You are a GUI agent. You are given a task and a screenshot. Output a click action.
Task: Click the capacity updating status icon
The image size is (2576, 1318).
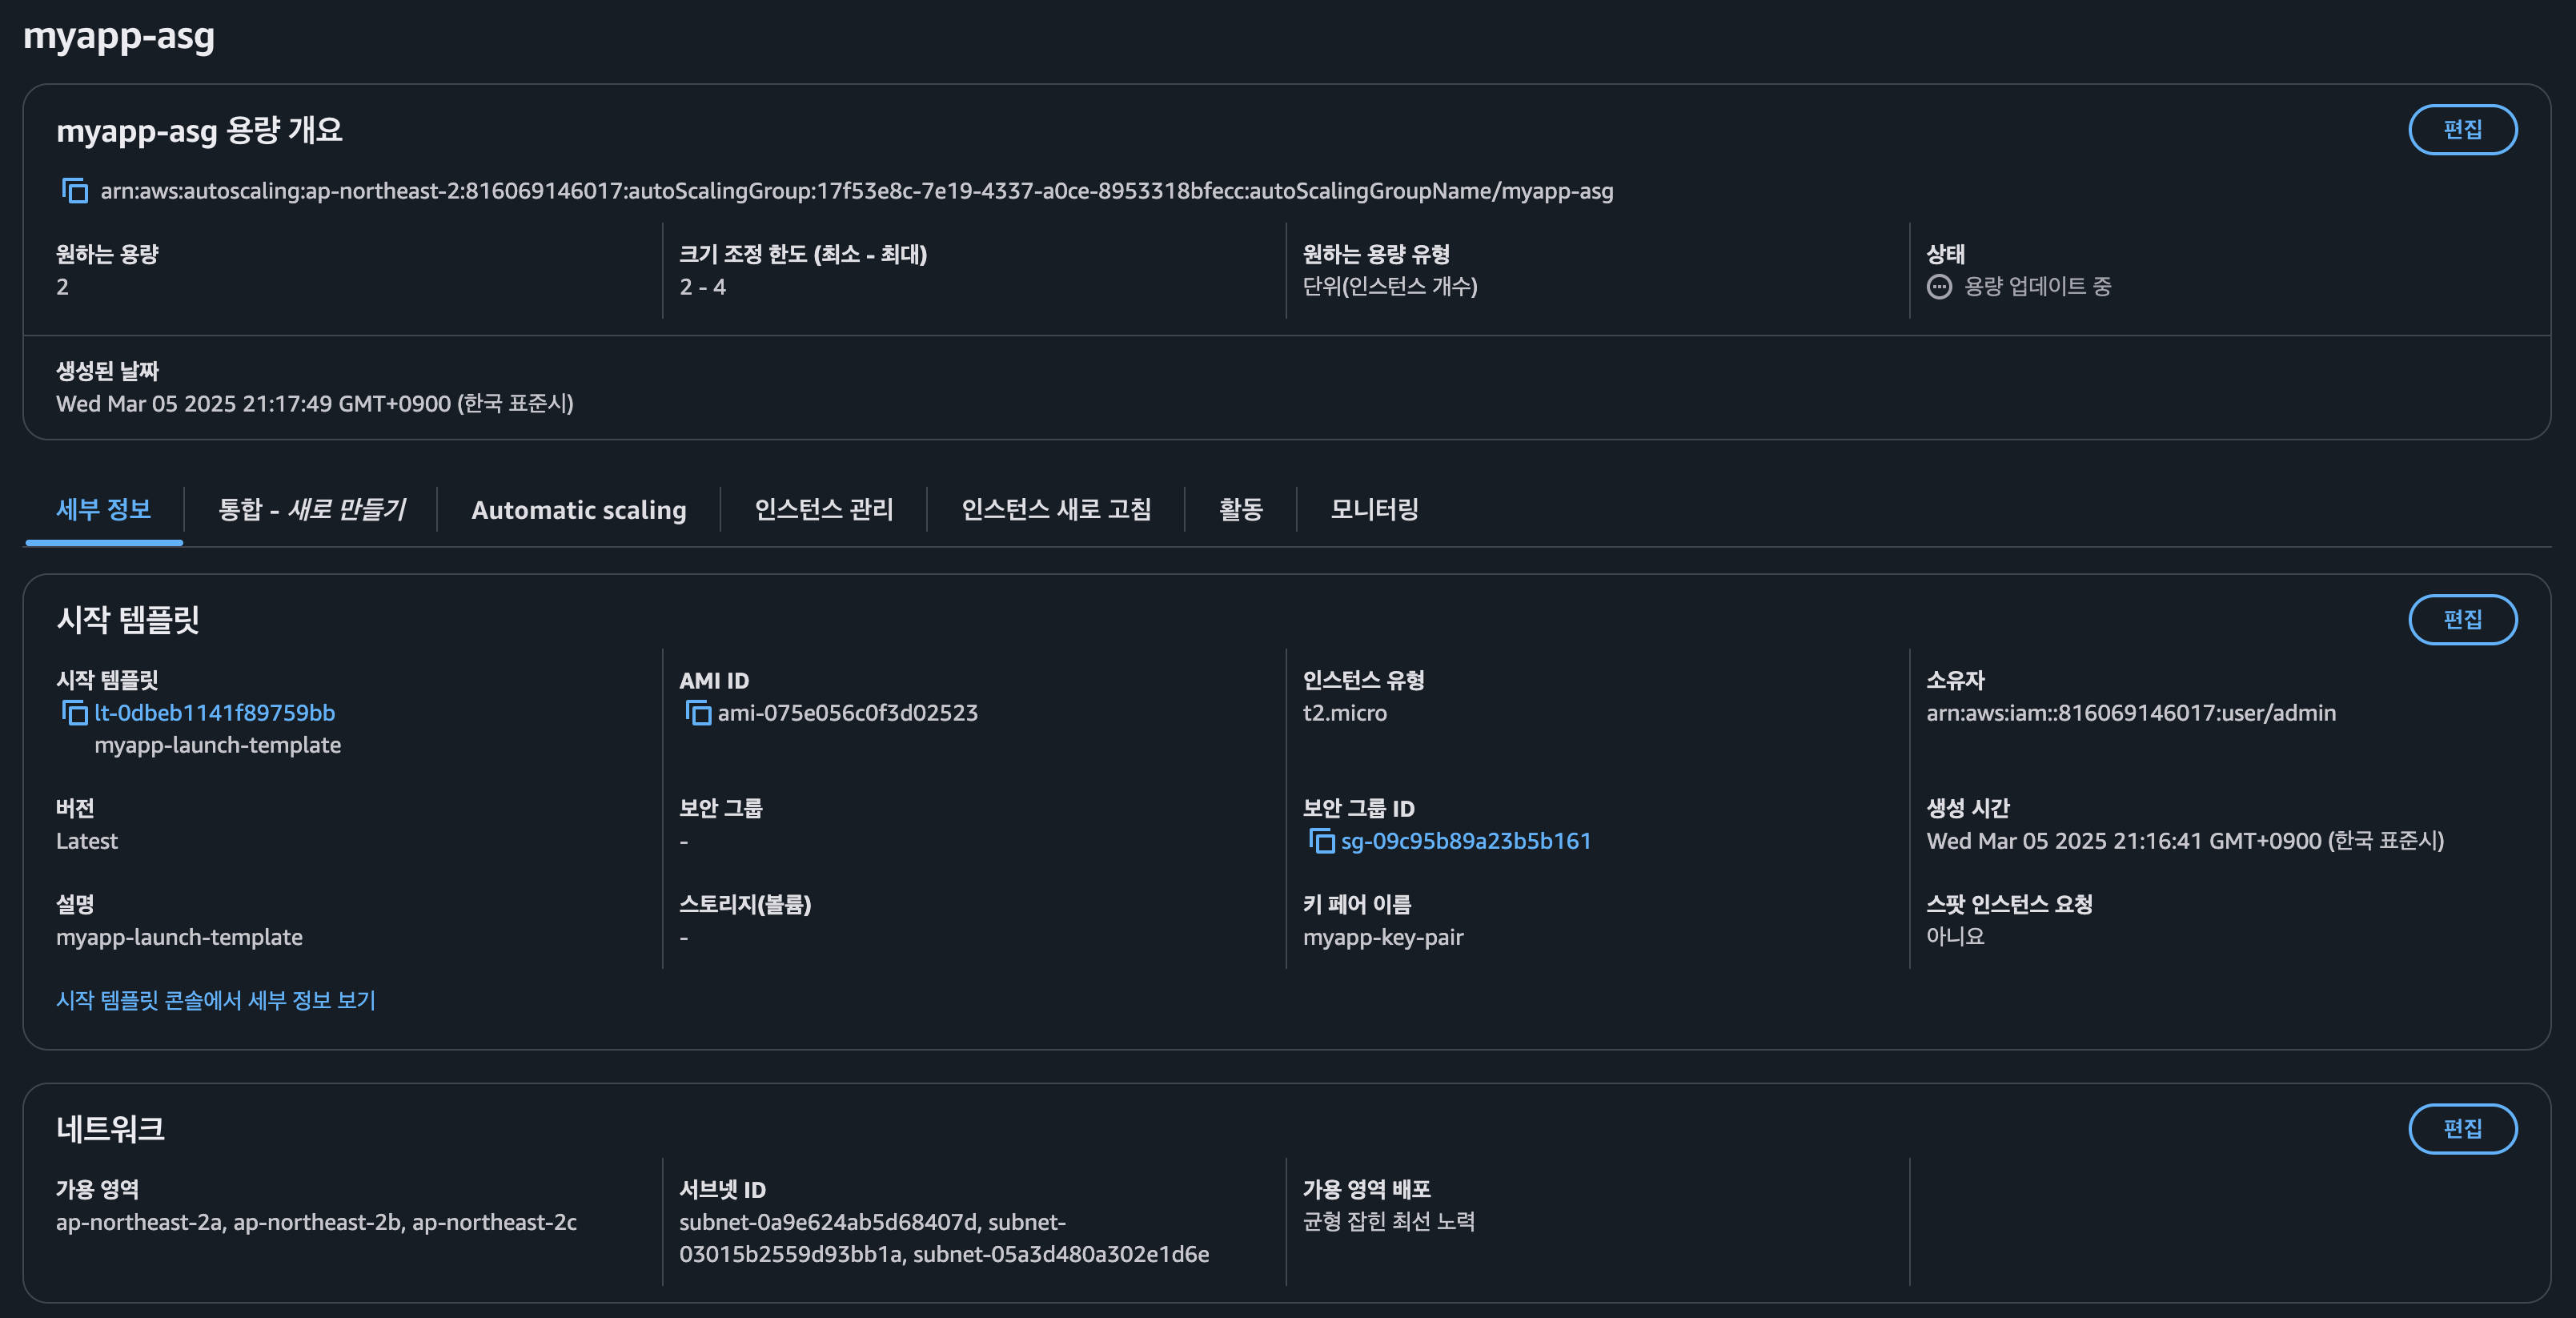click(x=1938, y=287)
